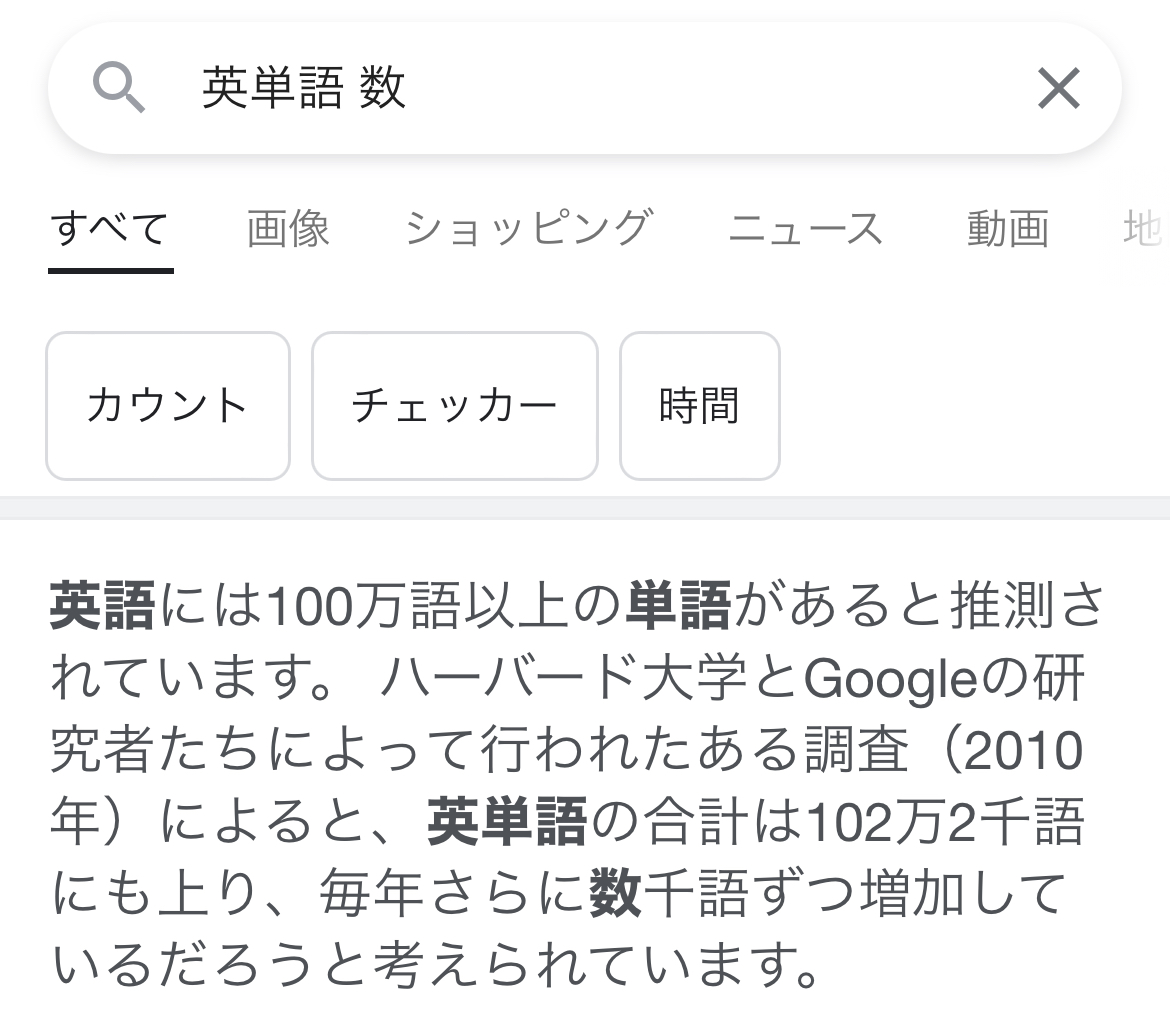Click the bold 英語 at snippet start
This screenshot has height=1025, width=1170.
(x=102, y=605)
